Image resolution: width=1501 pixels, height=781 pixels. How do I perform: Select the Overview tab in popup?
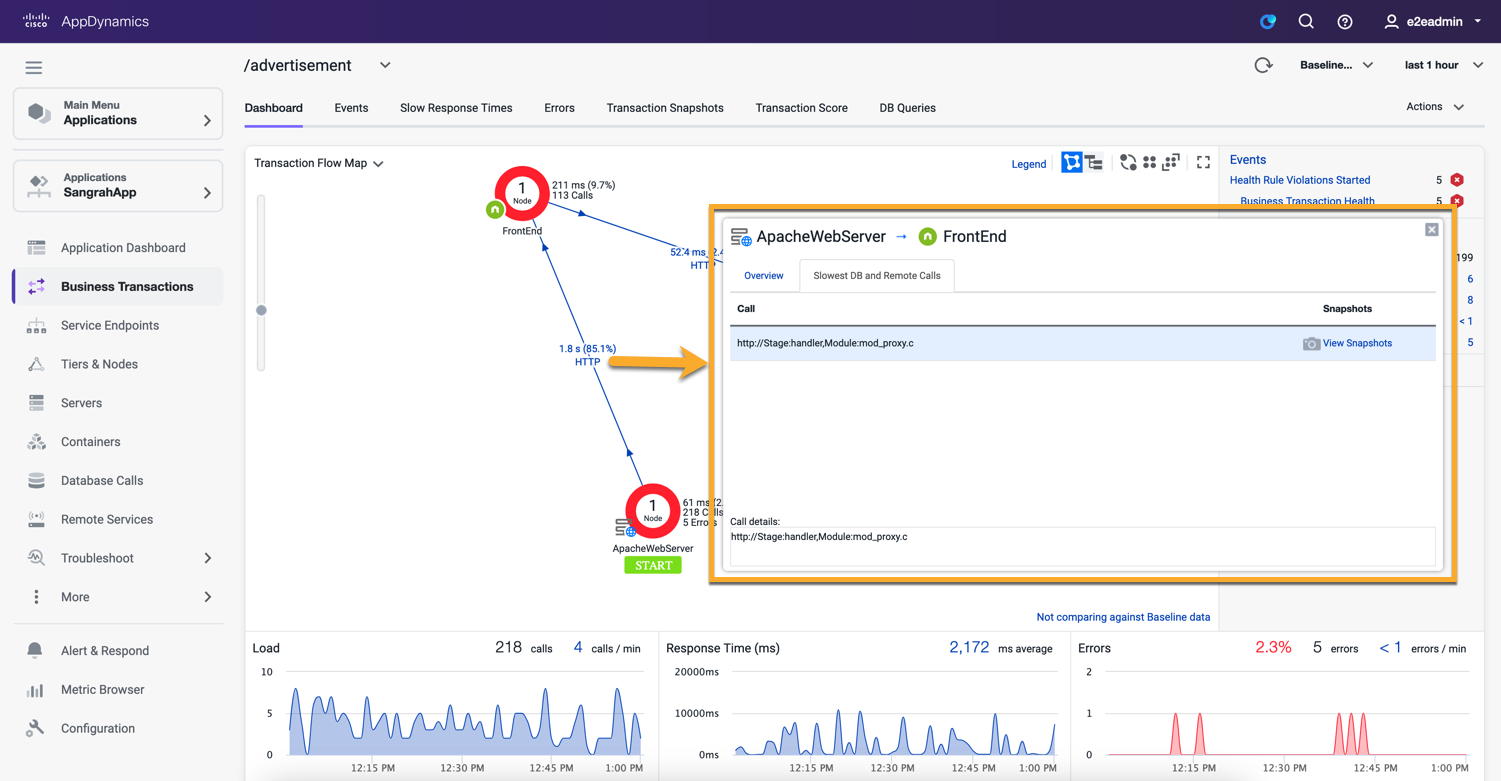point(764,276)
